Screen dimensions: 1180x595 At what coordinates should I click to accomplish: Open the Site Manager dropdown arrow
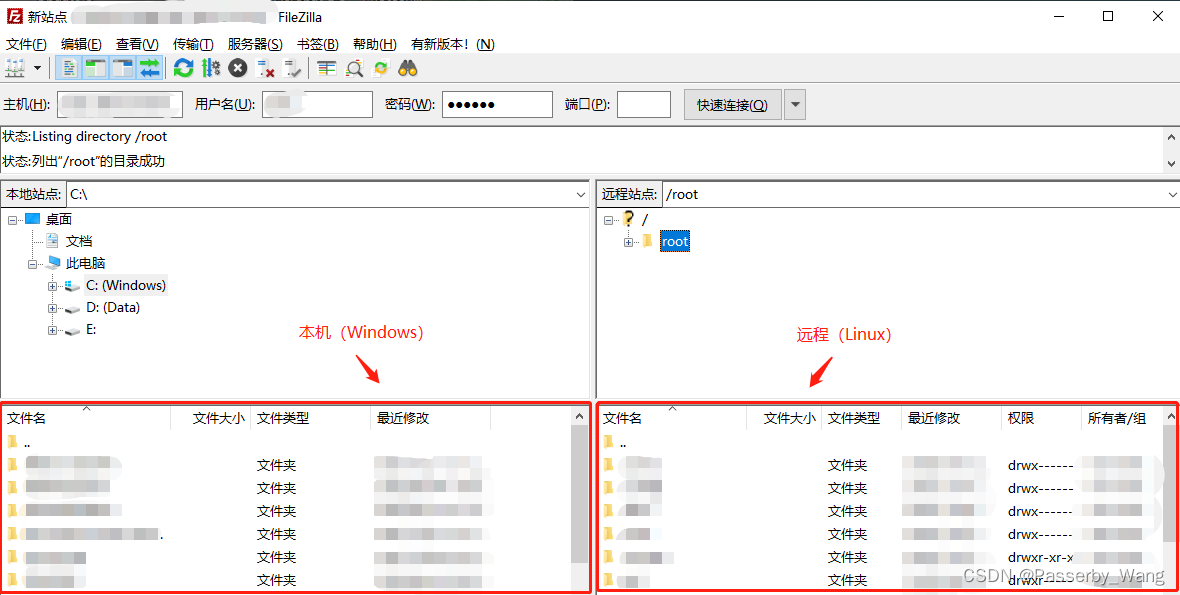[x=37, y=68]
